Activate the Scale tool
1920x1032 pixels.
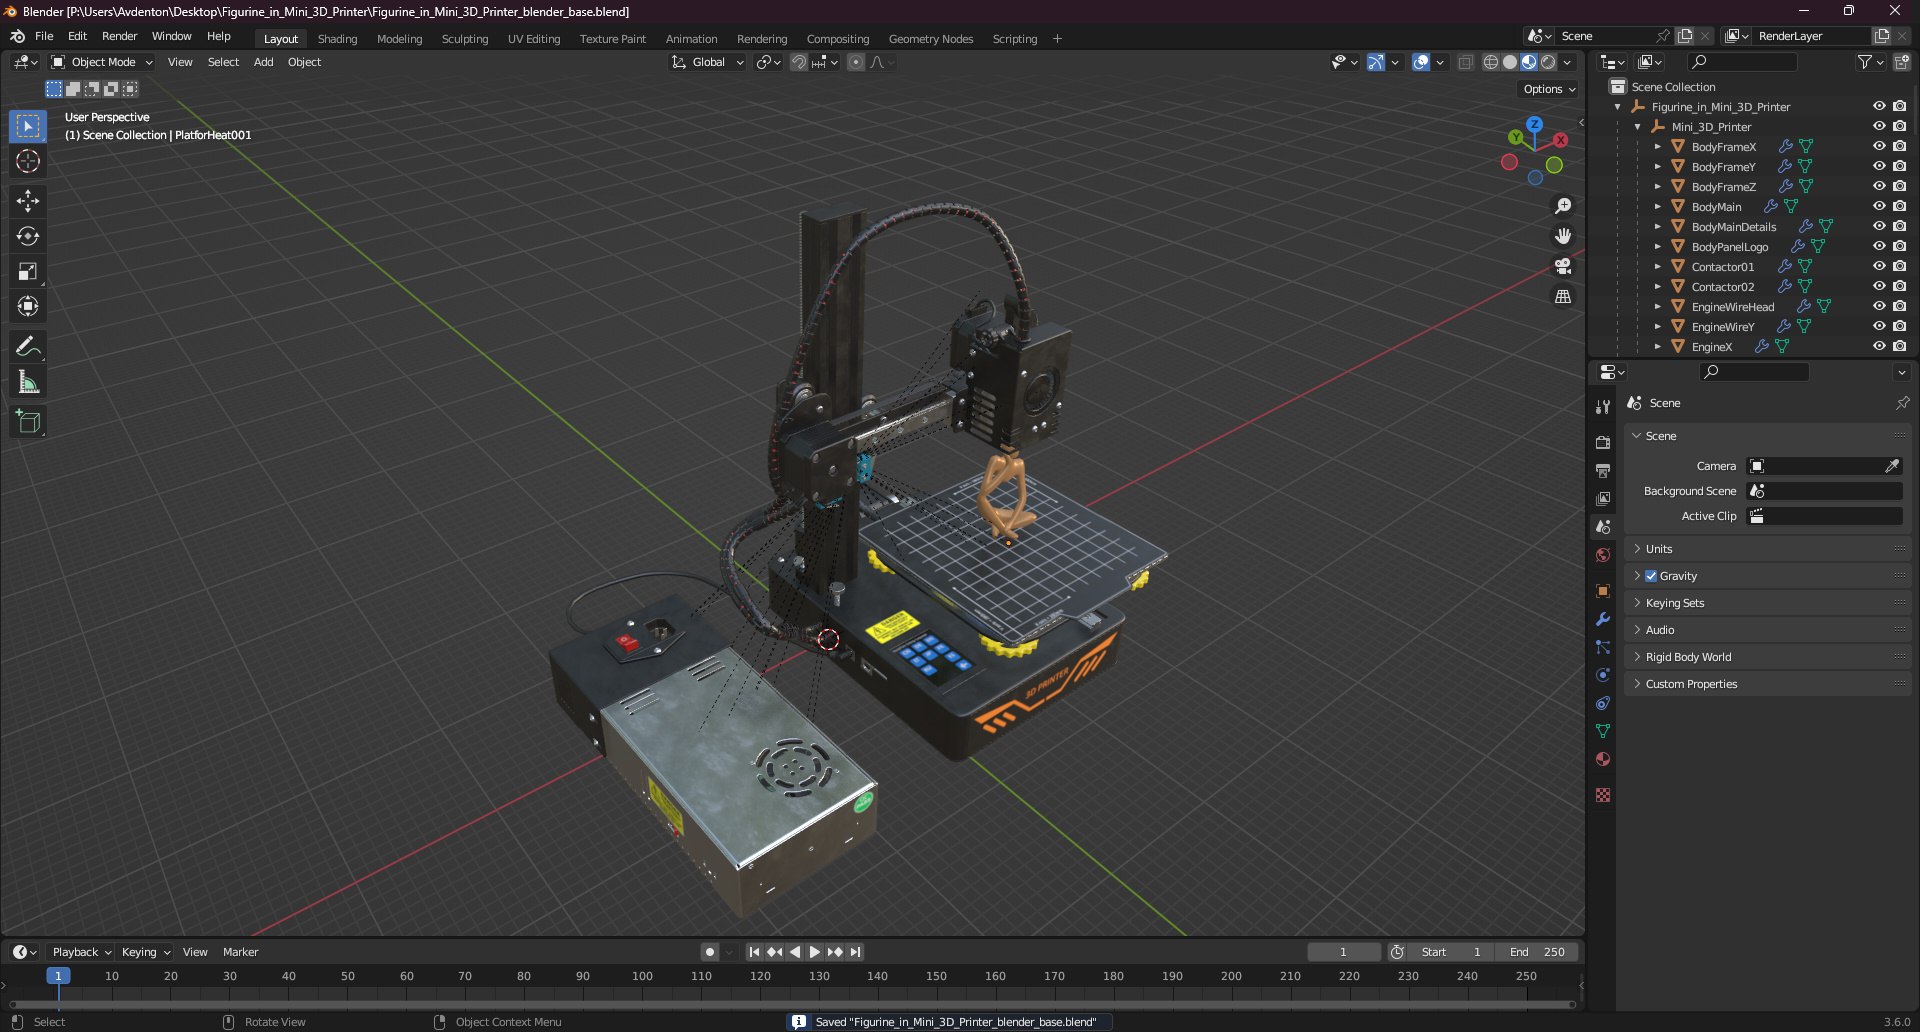point(28,271)
